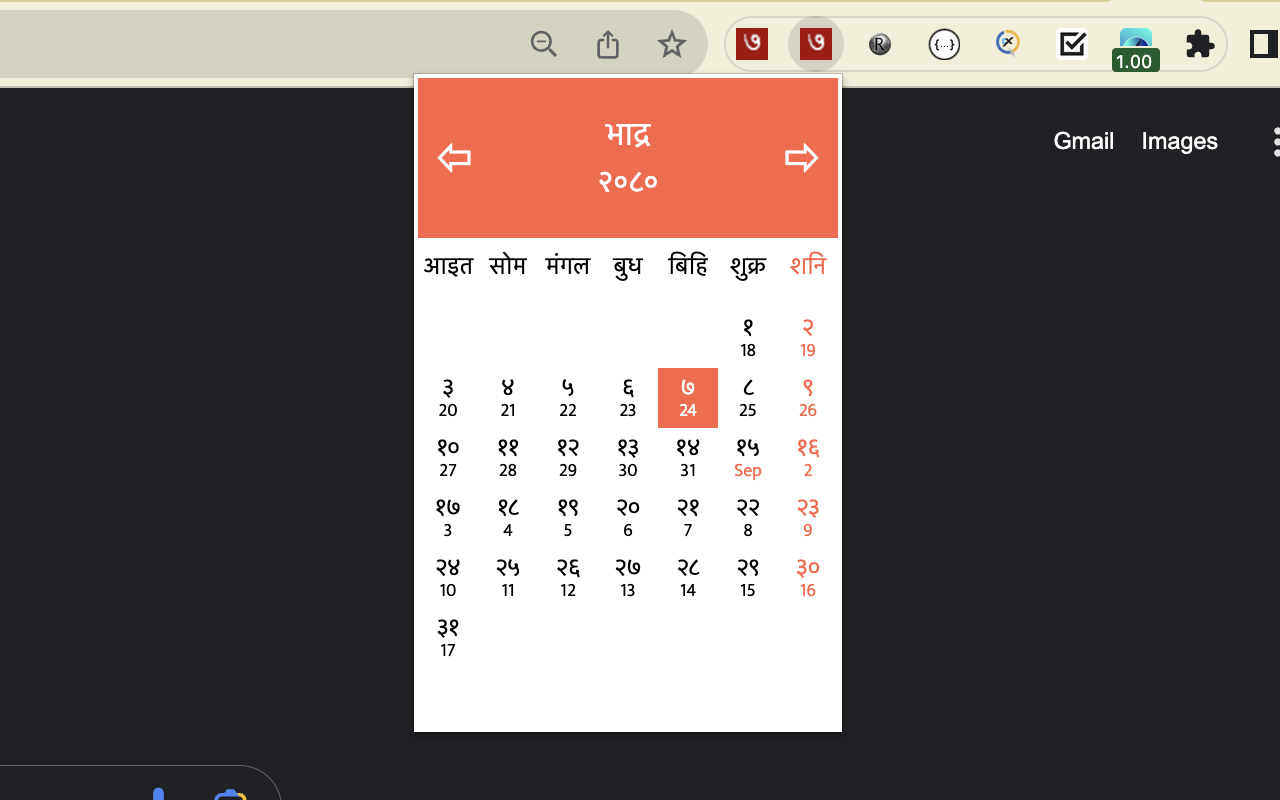The height and width of the screenshot is (800, 1280).
Task: Select date १० with English date 27
Action: tap(448, 458)
